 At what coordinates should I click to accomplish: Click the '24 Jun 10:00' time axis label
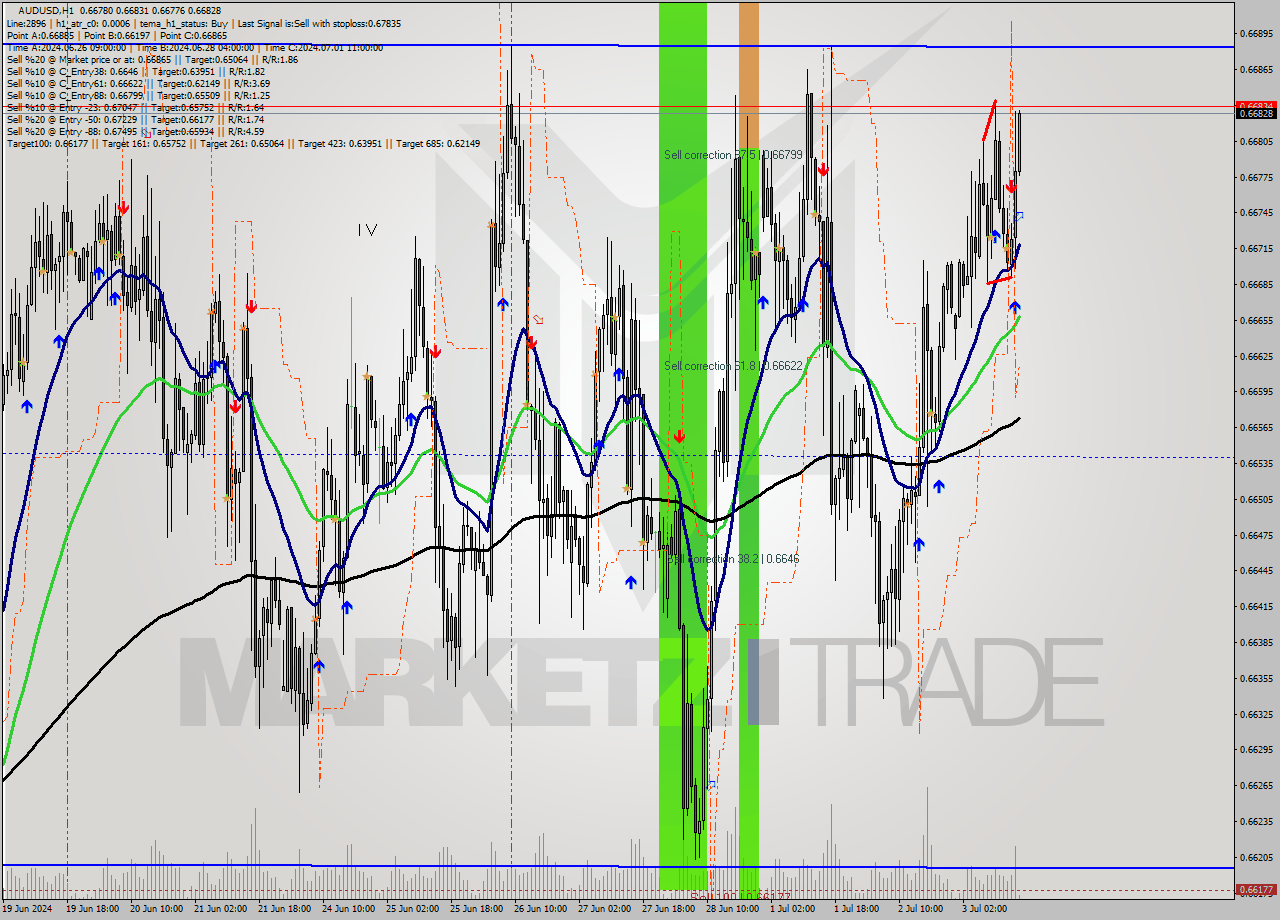(x=348, y=909)
